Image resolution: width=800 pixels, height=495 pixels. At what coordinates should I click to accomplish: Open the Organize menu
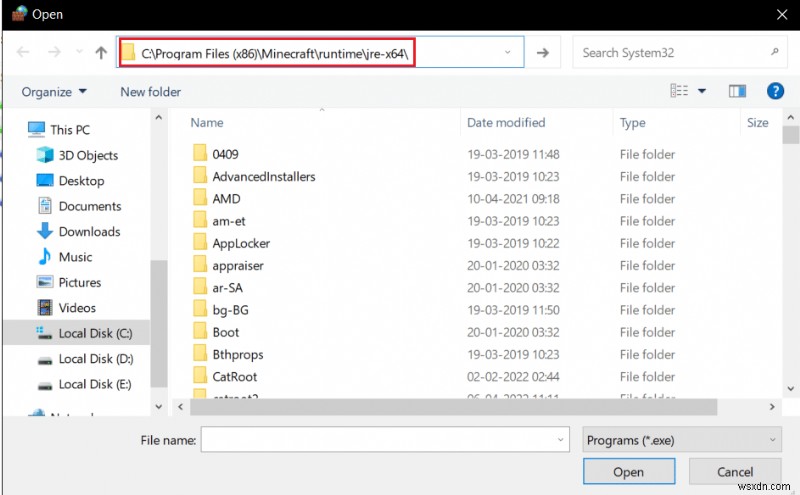point(54,92)
